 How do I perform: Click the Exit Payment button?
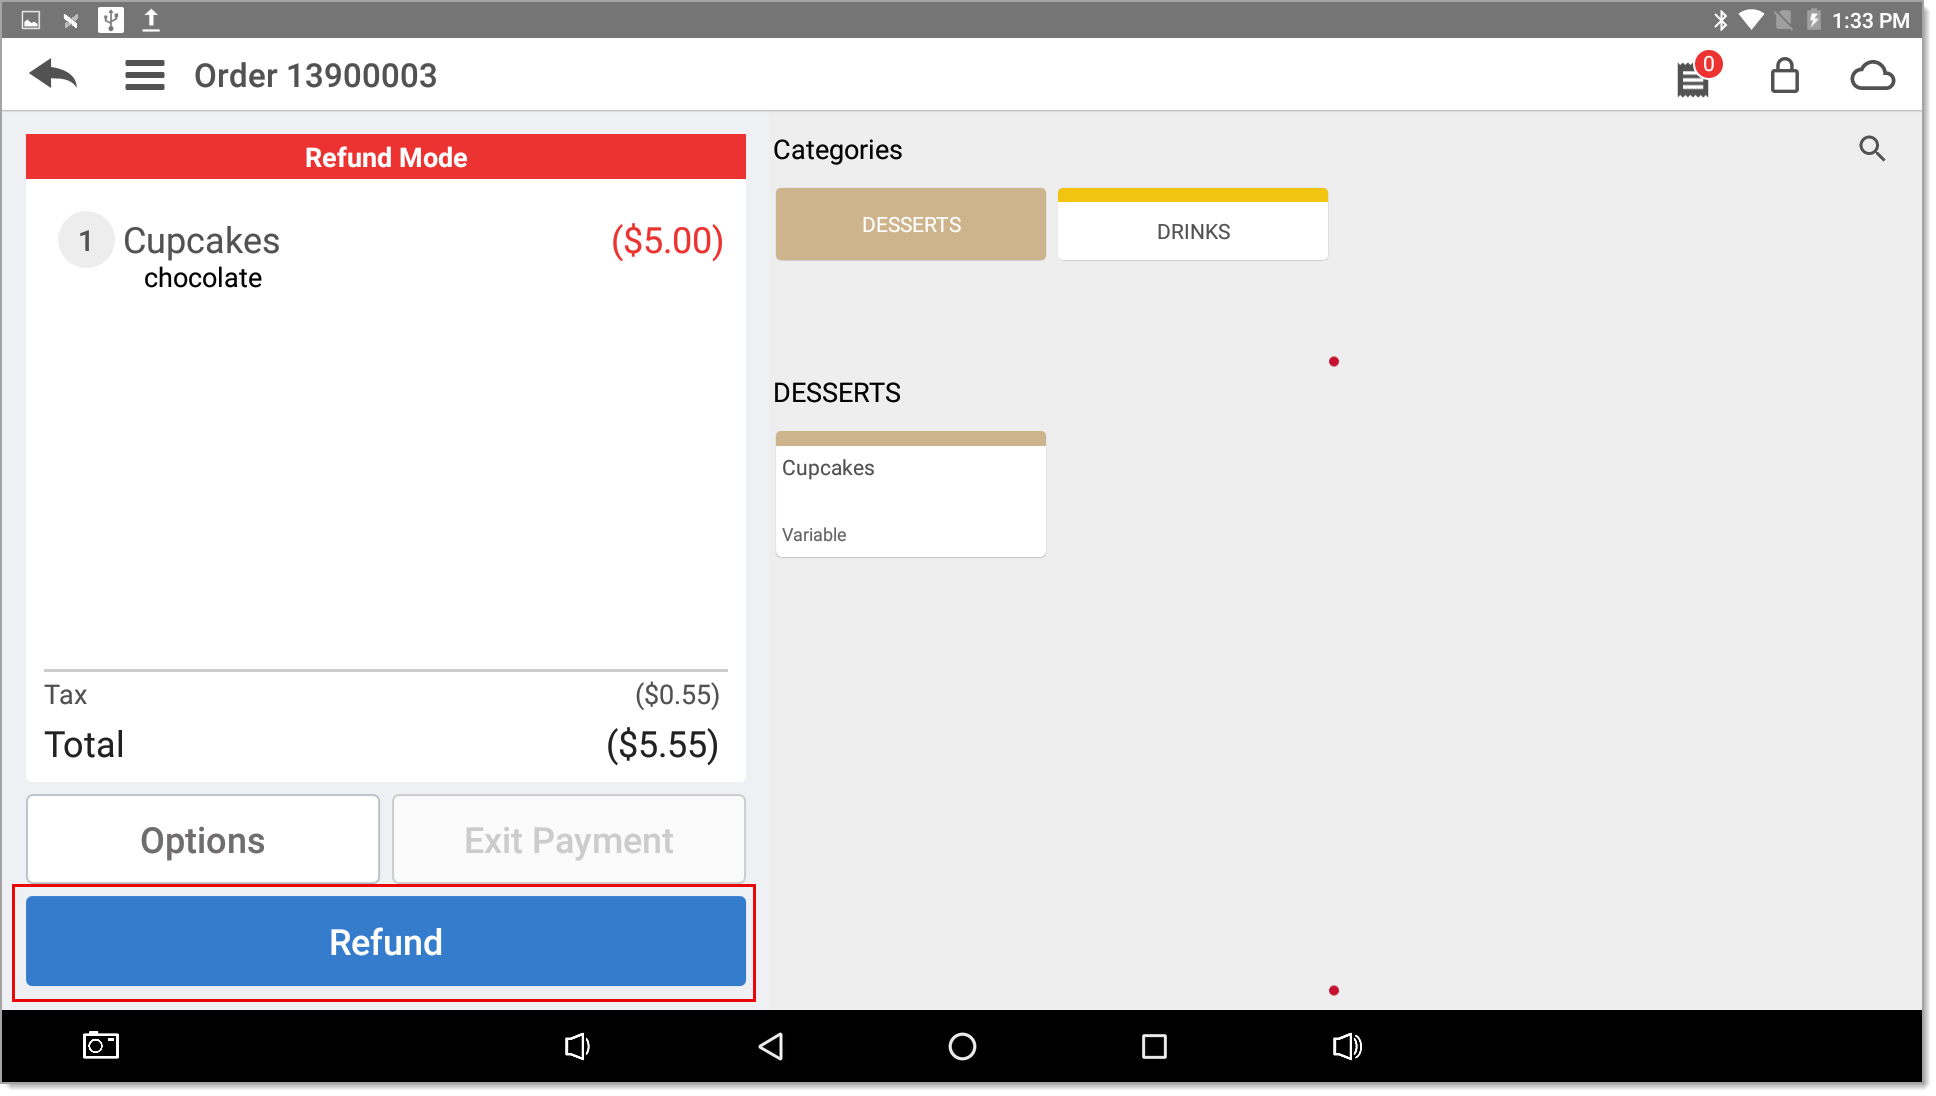coord(569,840)
